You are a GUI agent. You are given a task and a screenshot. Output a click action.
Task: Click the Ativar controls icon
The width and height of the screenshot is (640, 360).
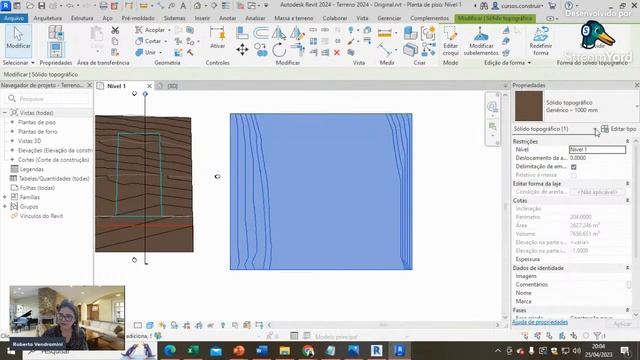point(218,38)
